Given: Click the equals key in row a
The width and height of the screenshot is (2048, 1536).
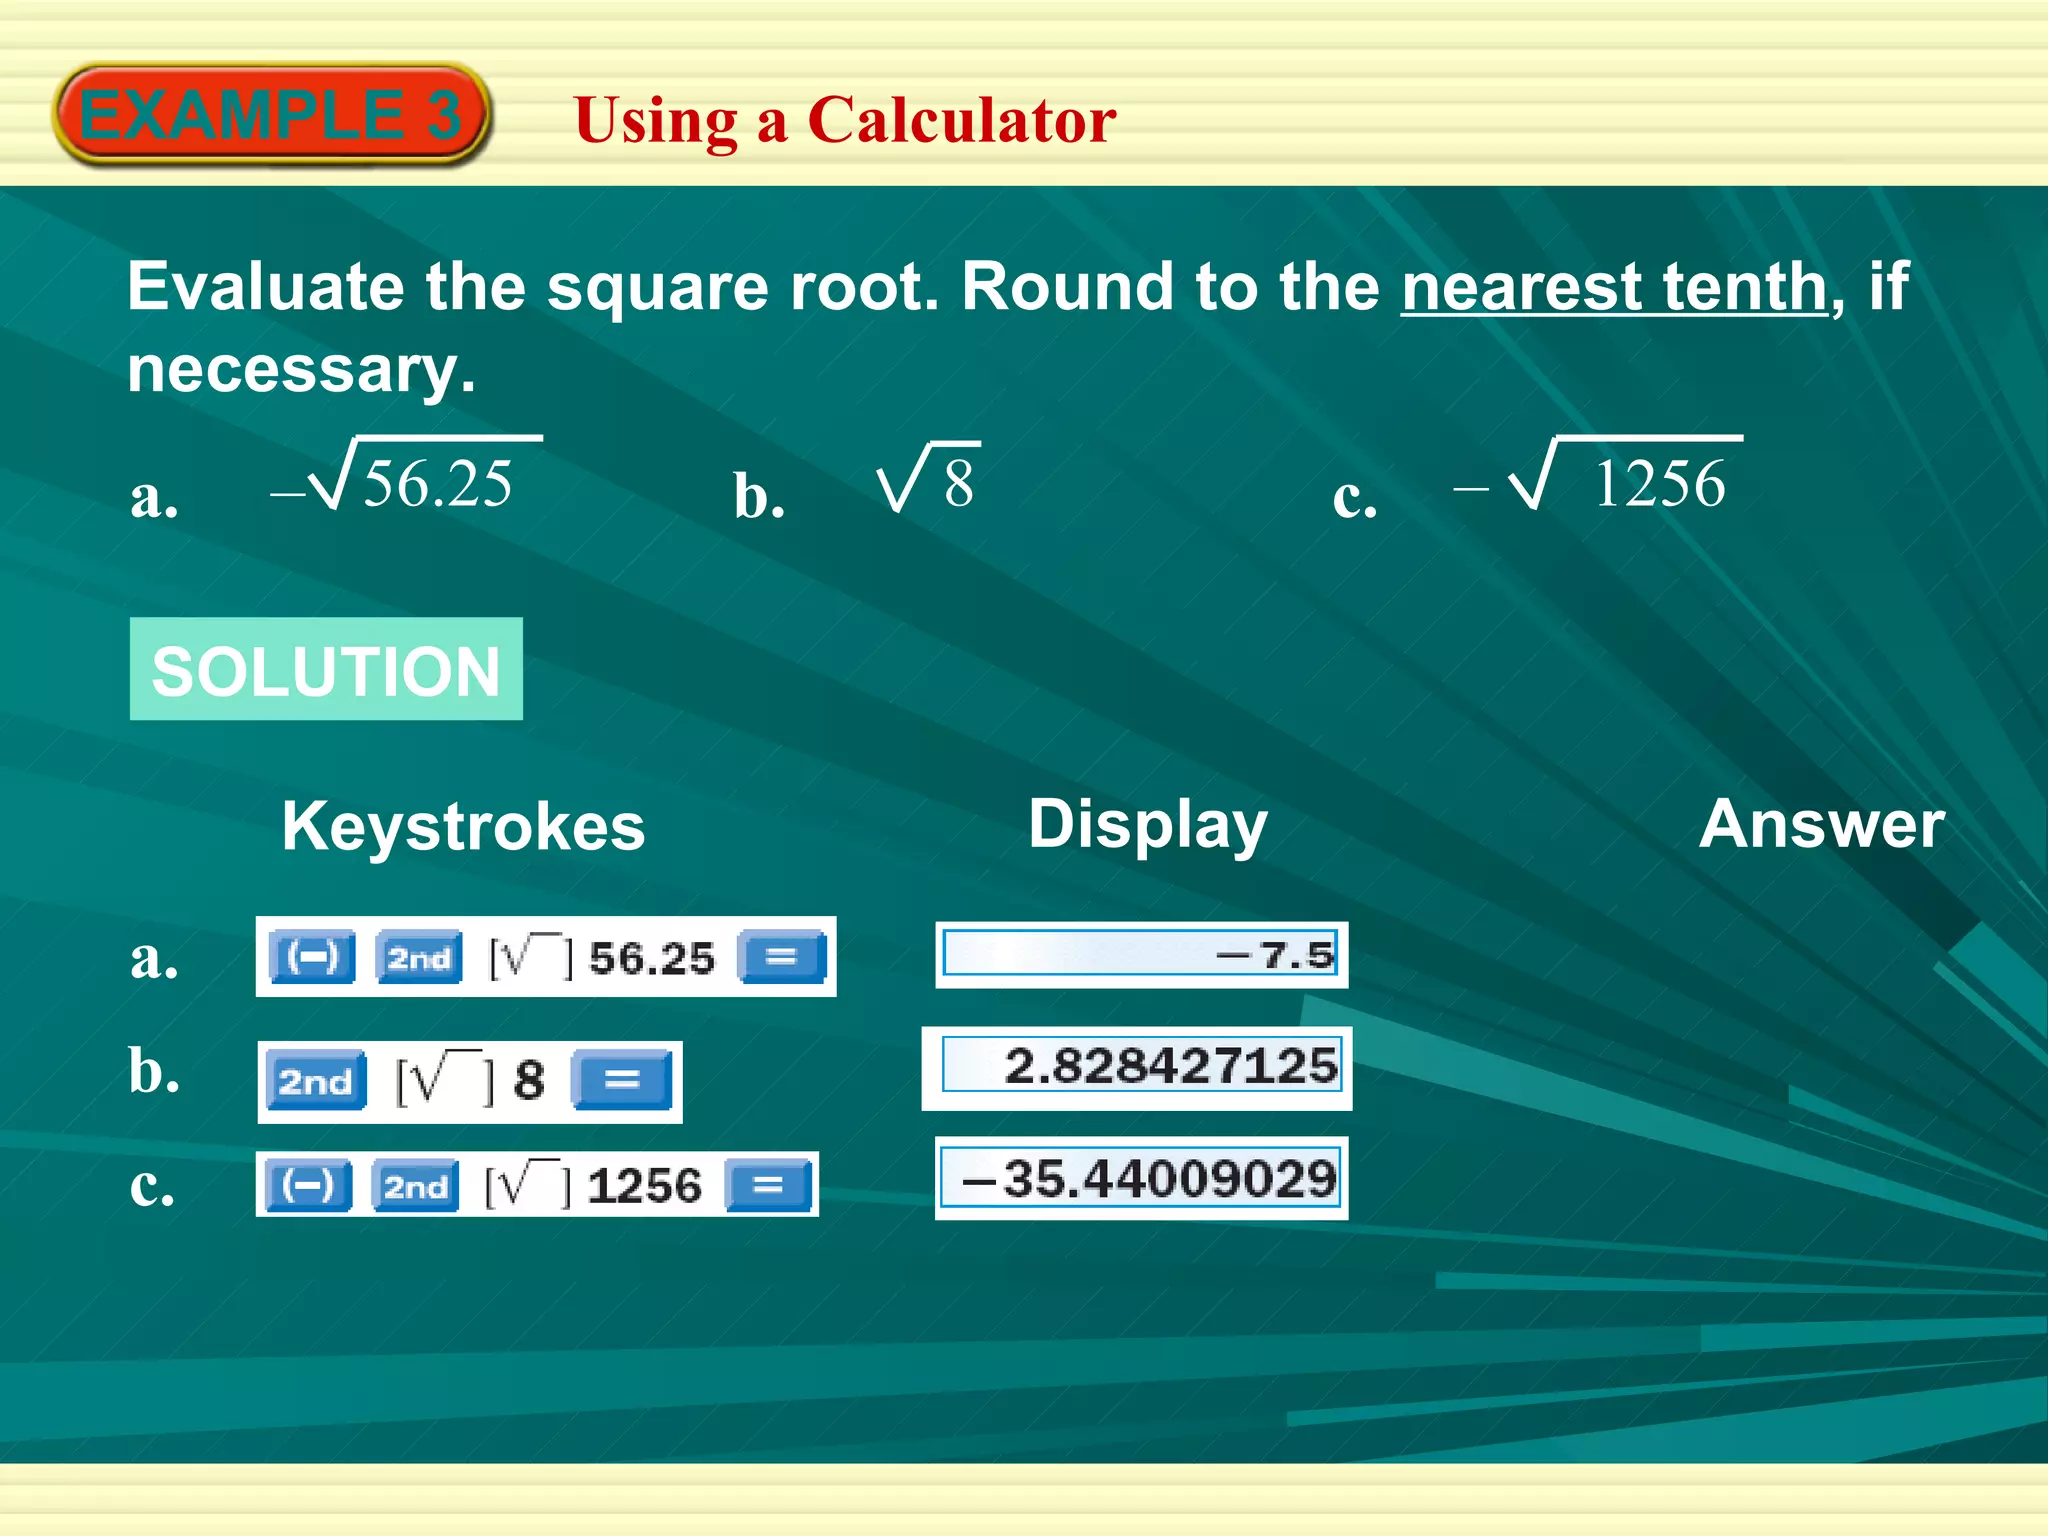Looking at the screenshot, I should (782, 957).
